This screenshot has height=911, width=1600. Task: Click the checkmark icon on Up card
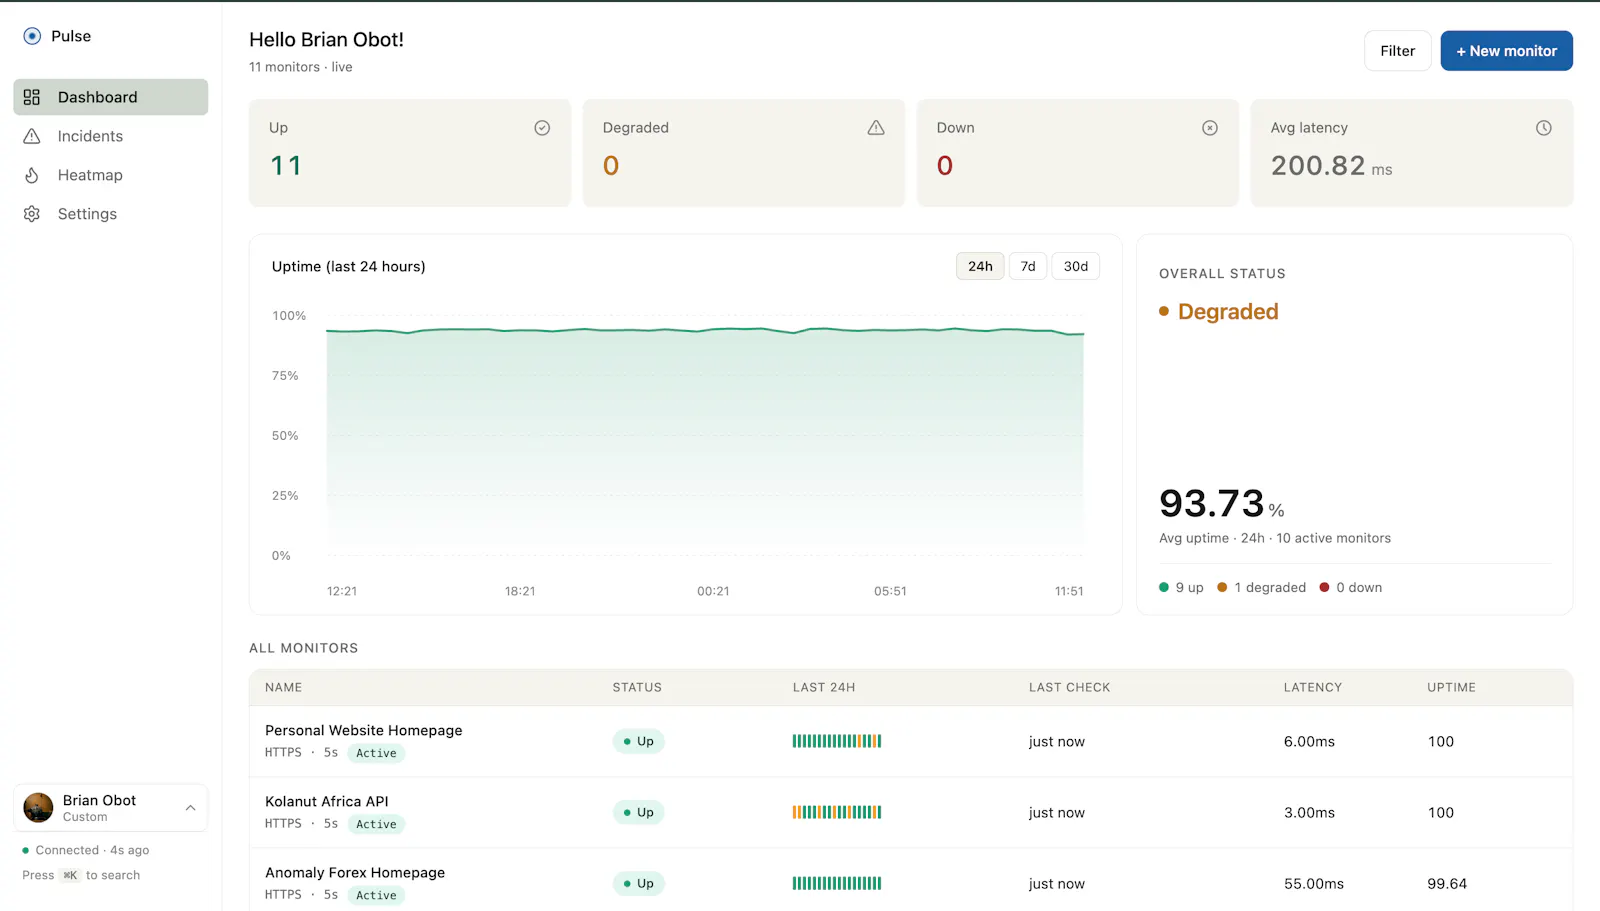[542, 128]
